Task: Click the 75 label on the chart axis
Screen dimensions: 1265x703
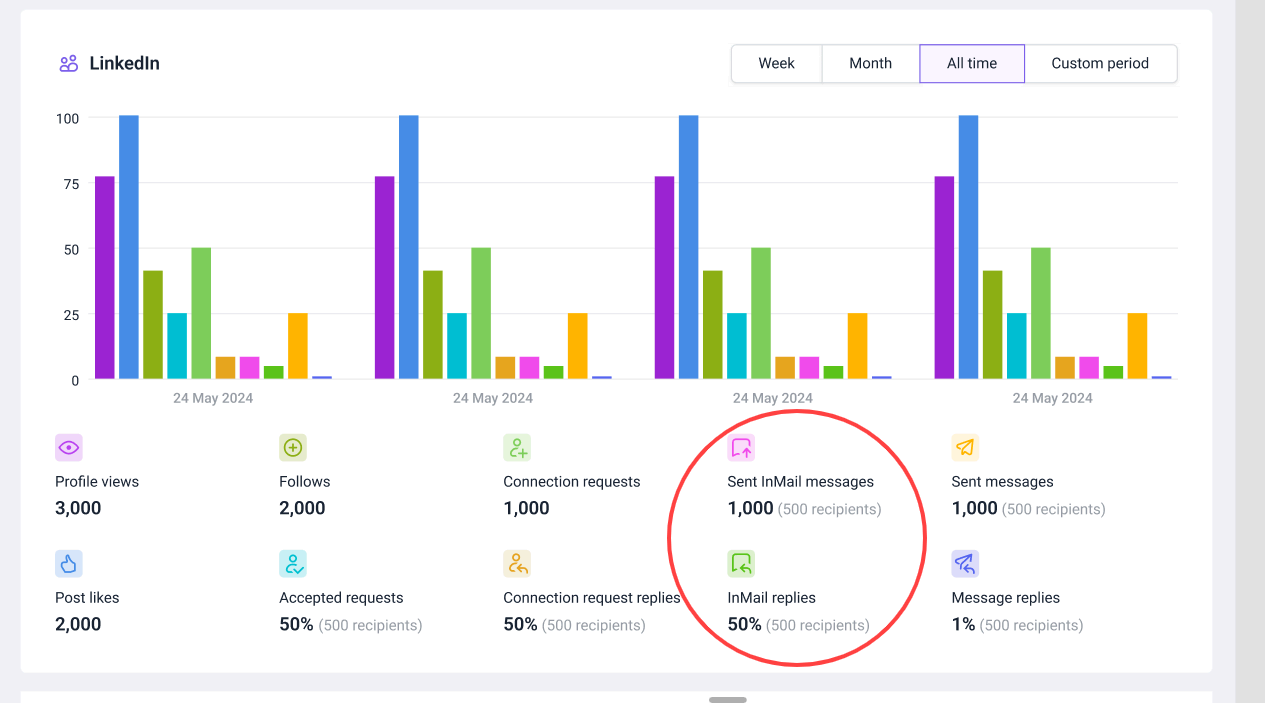Action: pyautogui.click(x=71, y=183)
